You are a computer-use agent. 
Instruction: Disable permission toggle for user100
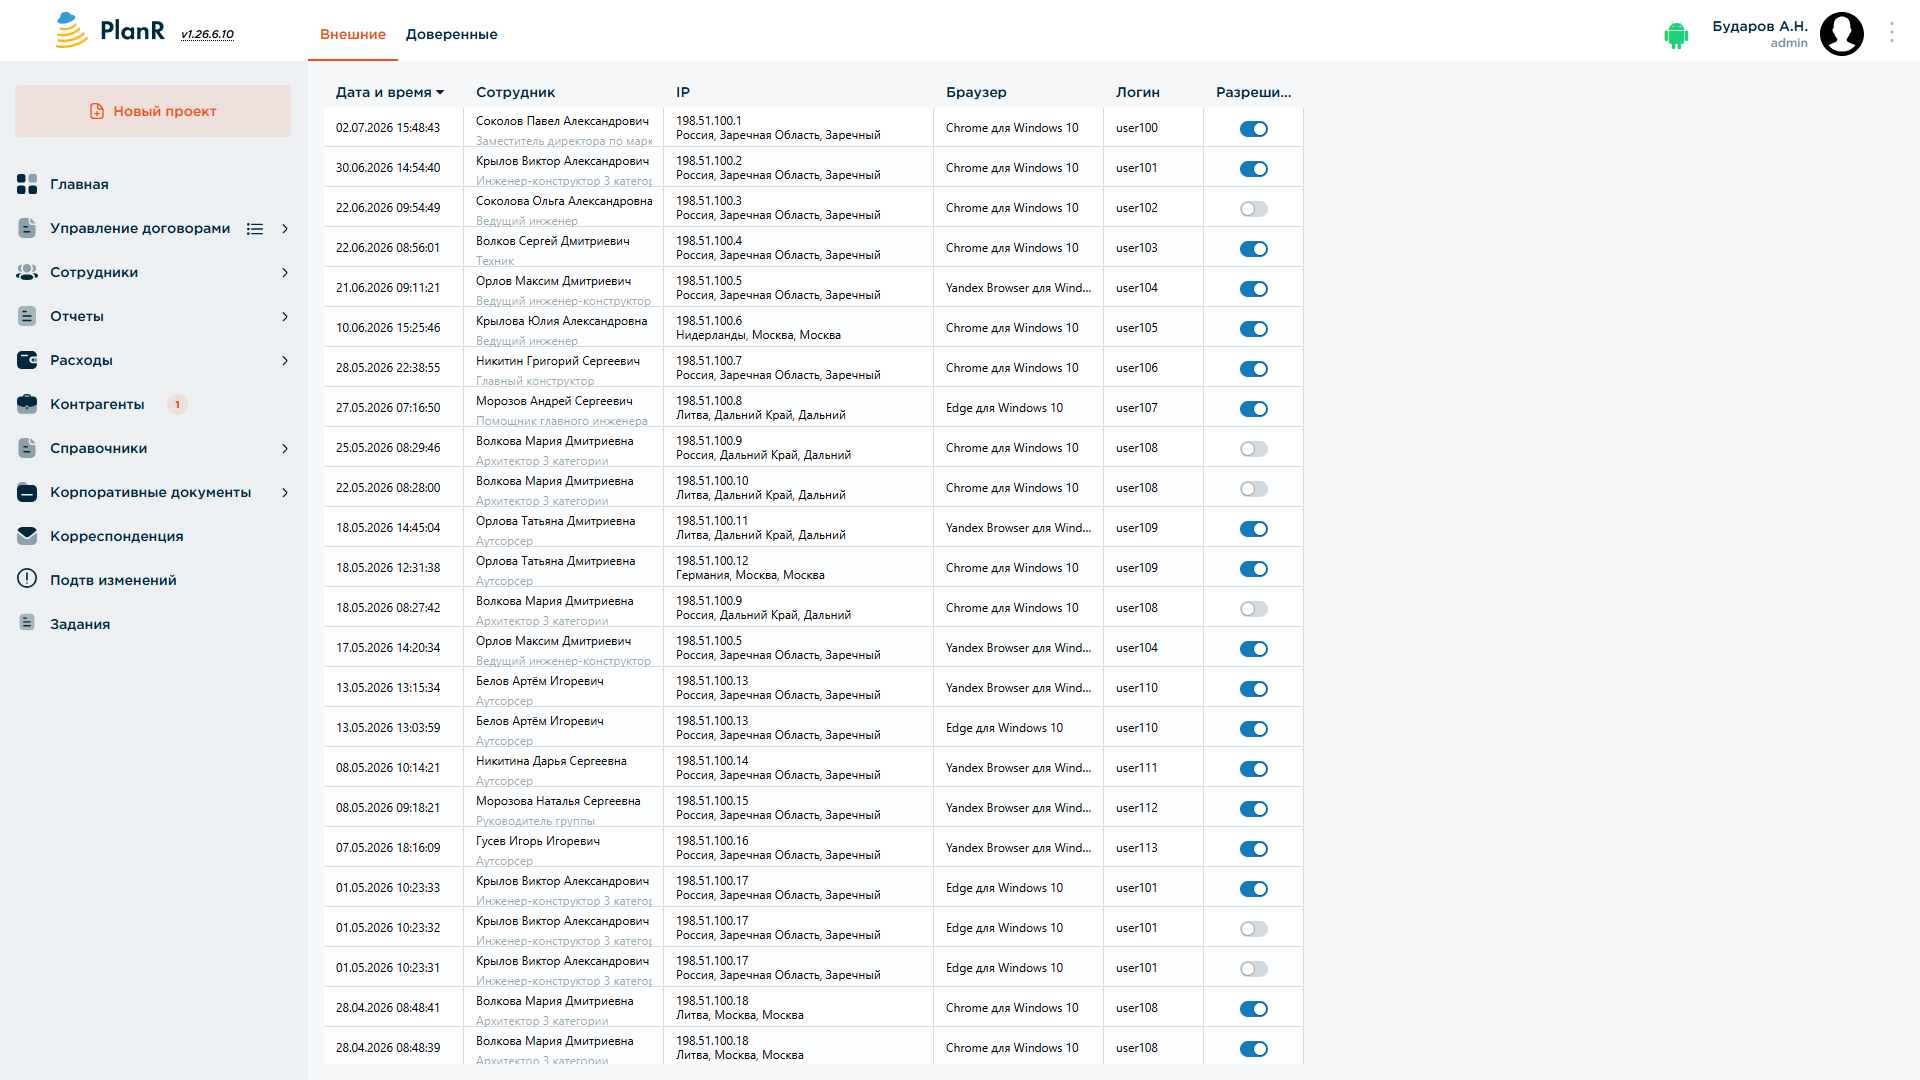click(x=1253, y=129)
